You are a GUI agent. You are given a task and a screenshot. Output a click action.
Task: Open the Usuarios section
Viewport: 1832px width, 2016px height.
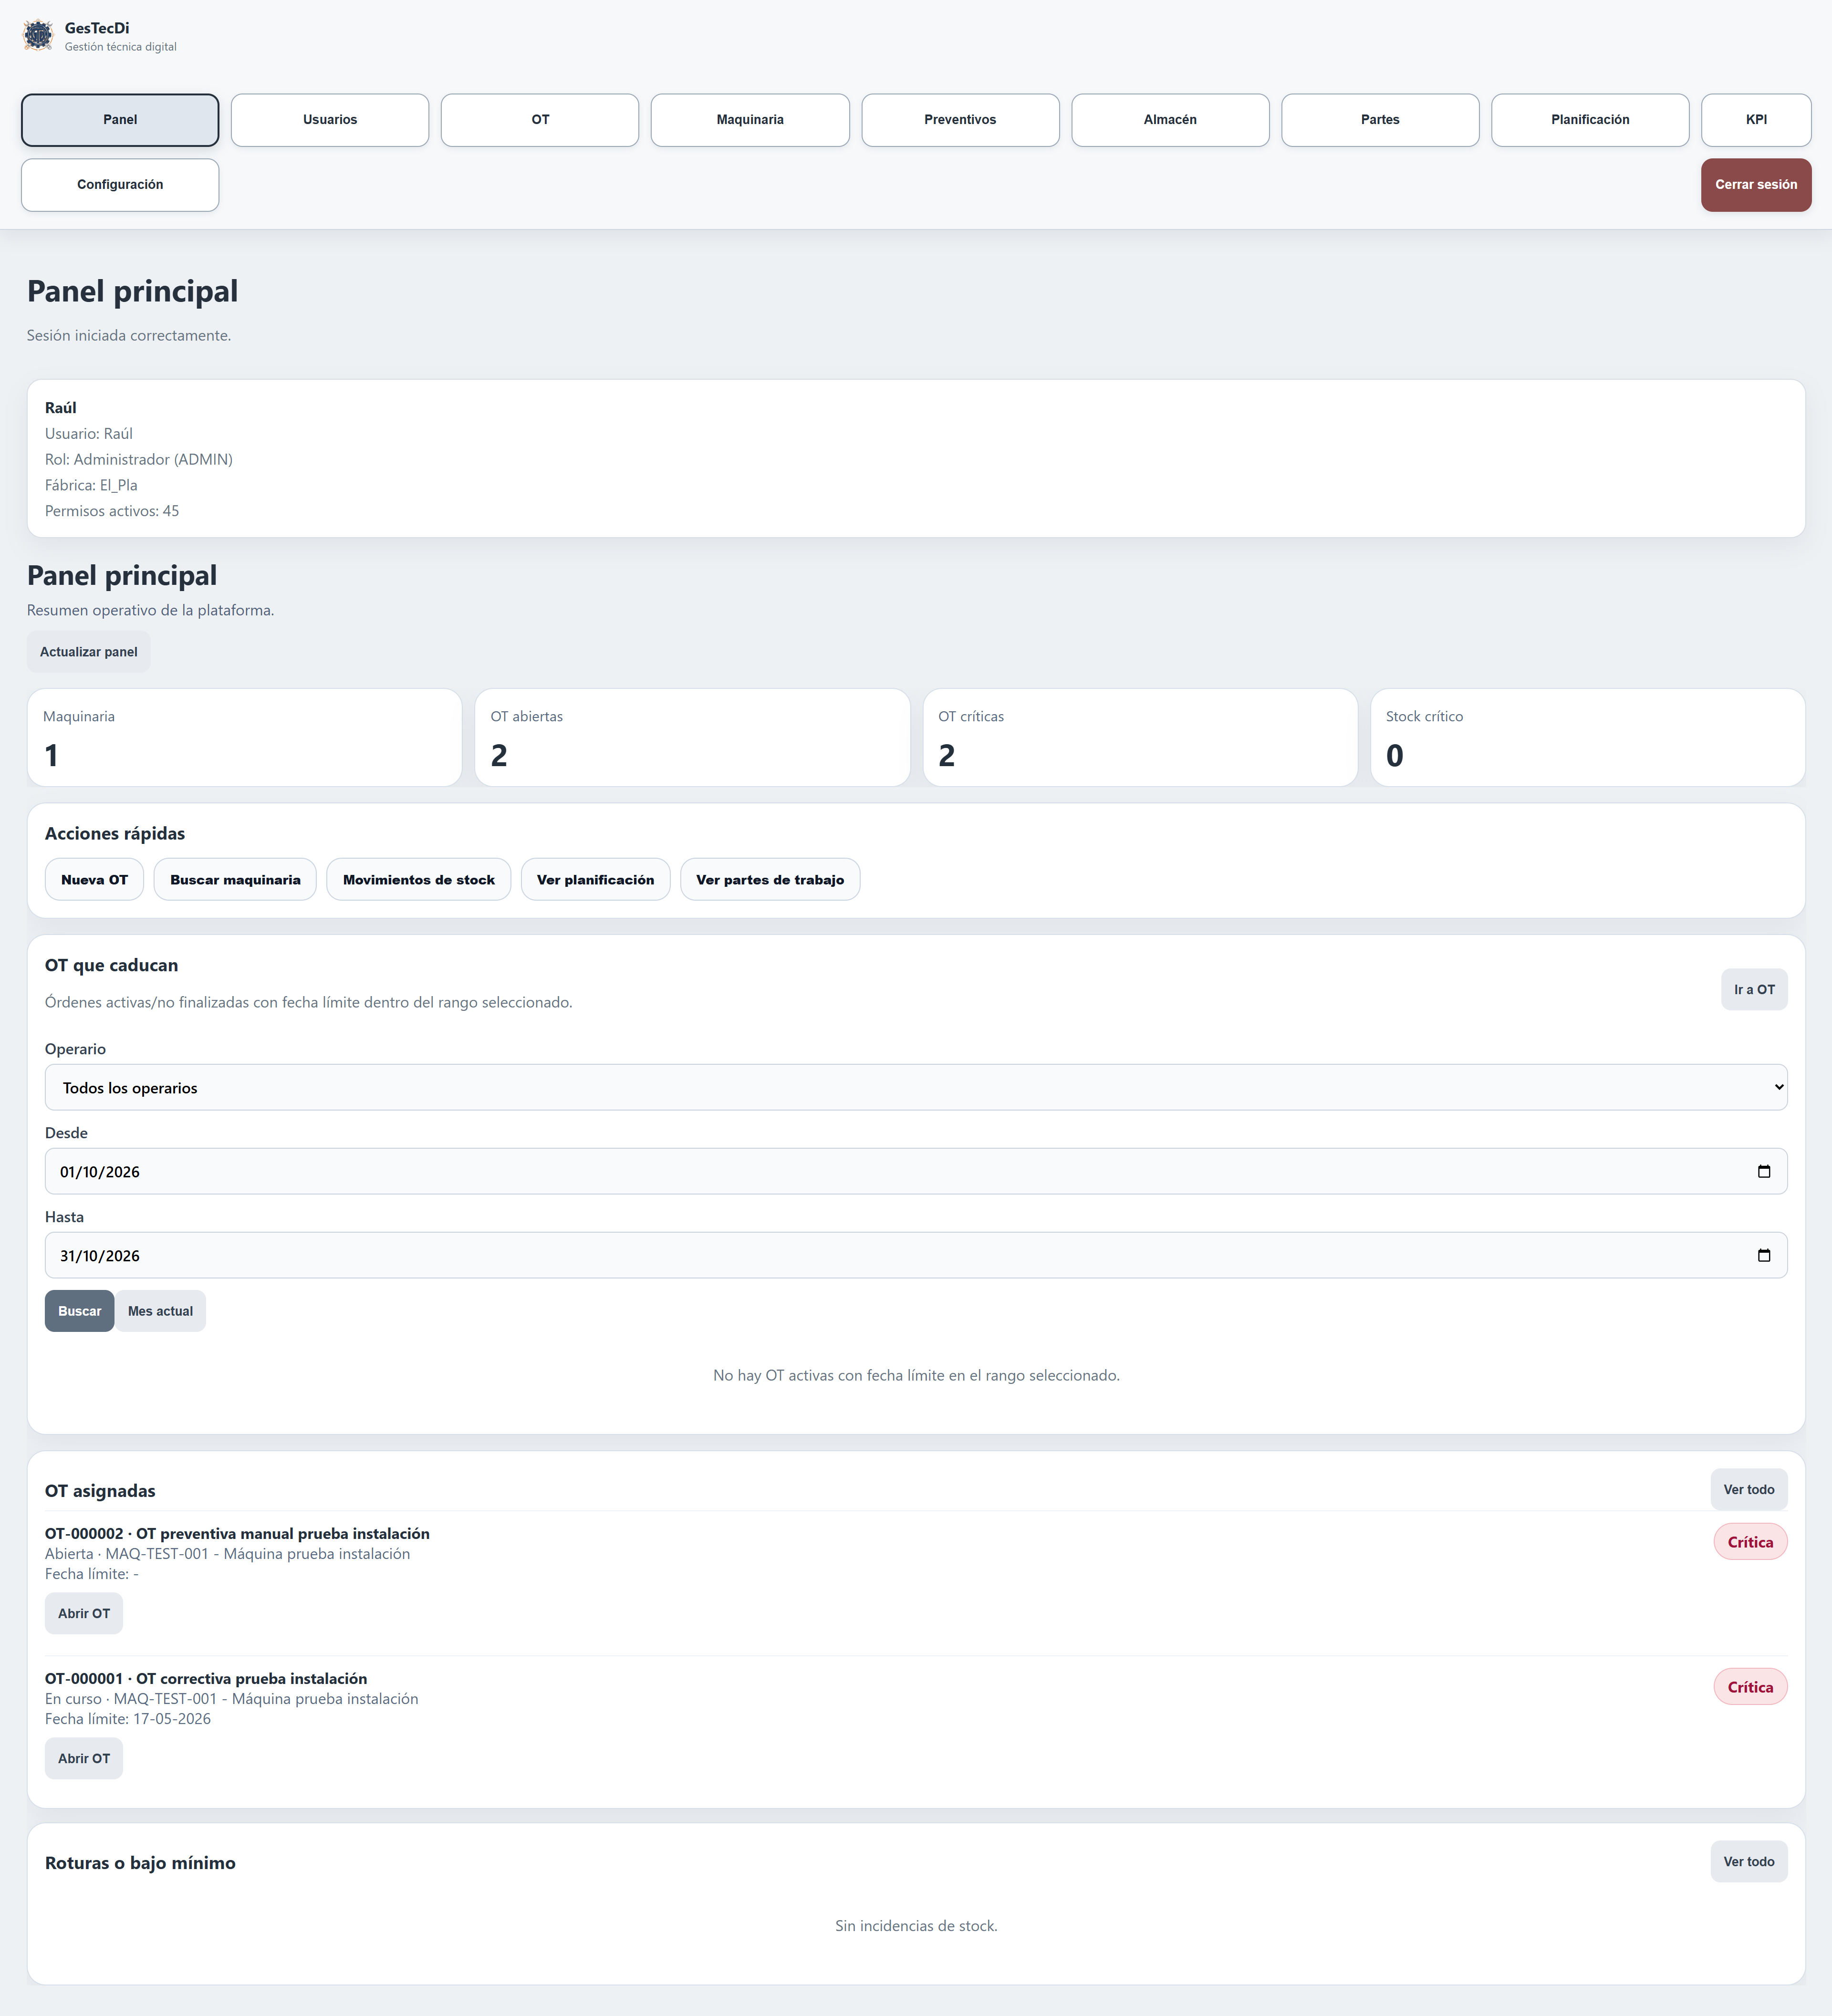[330, 120]
